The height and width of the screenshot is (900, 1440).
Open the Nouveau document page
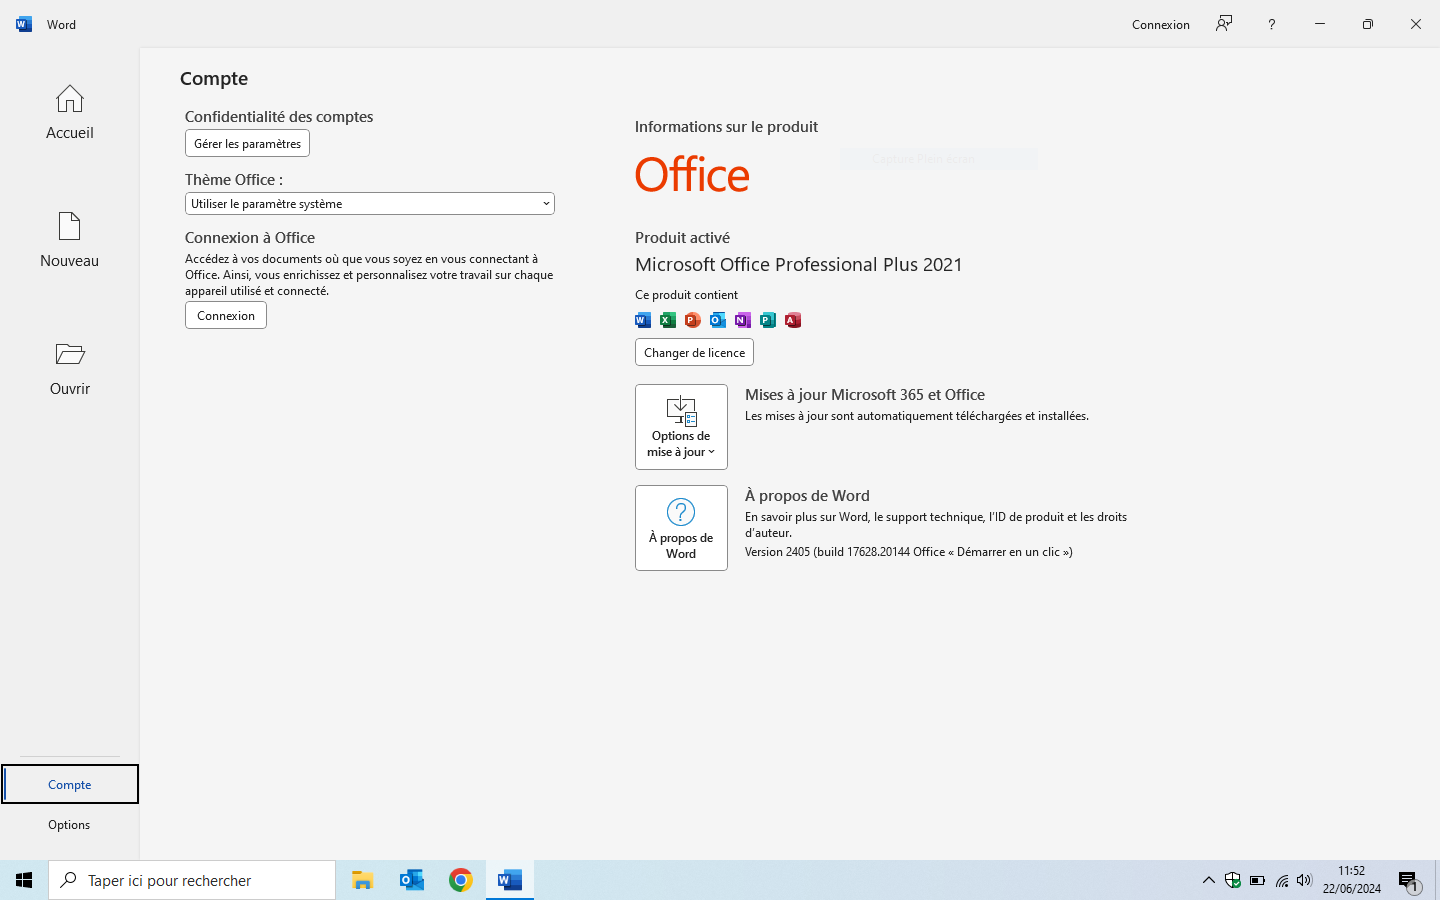[x=69, y=240]
